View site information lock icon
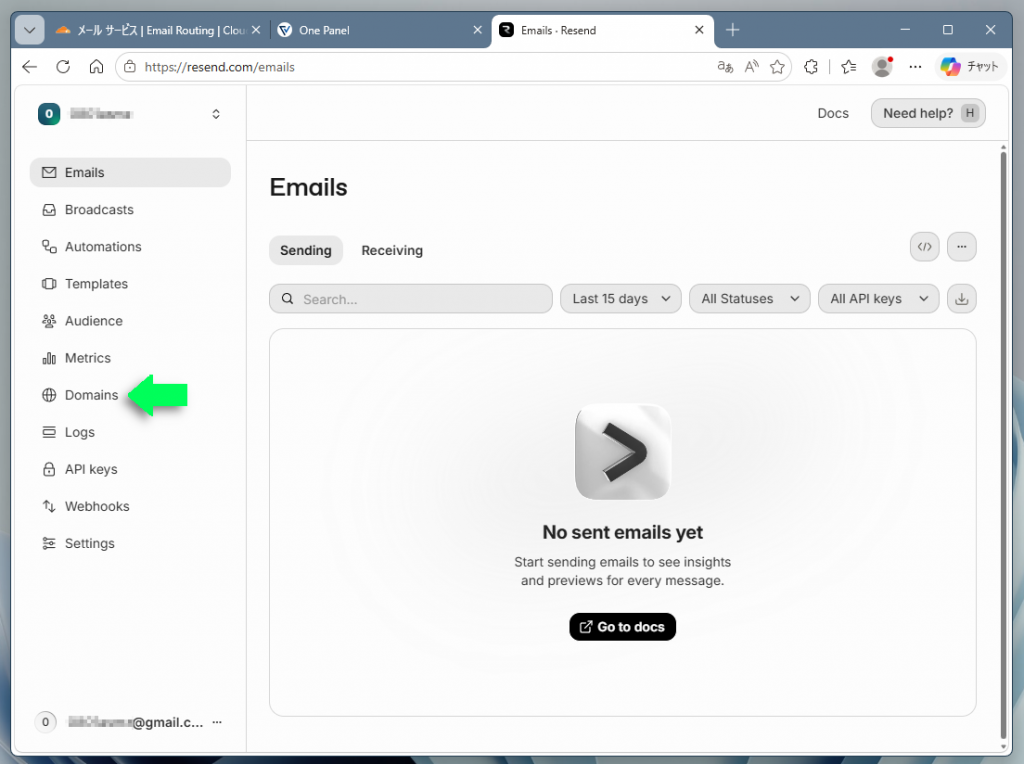1024x764 pixels. coord(130,67)
